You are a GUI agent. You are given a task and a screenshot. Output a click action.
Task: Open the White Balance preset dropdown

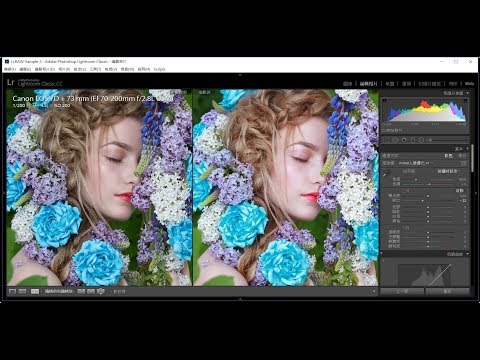[448, 171]
